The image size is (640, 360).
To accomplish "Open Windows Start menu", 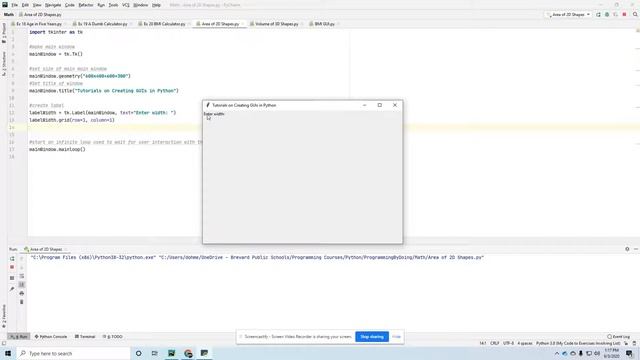I will pos(8,353).
